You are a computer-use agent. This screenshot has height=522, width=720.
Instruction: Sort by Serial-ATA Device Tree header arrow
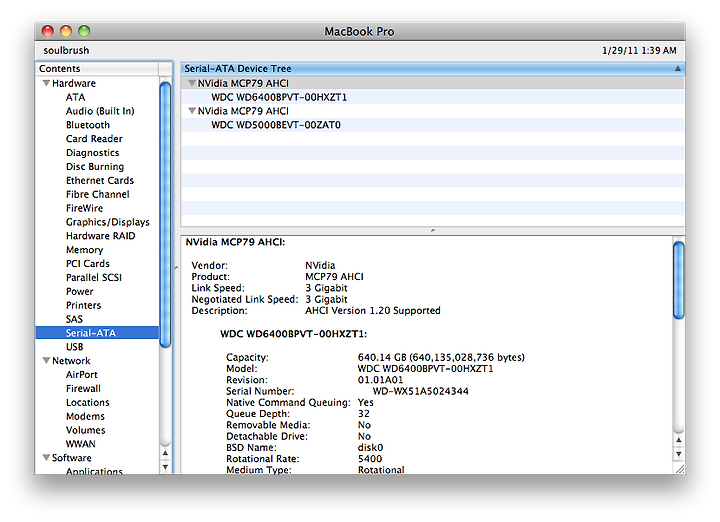tap(677, 68)
